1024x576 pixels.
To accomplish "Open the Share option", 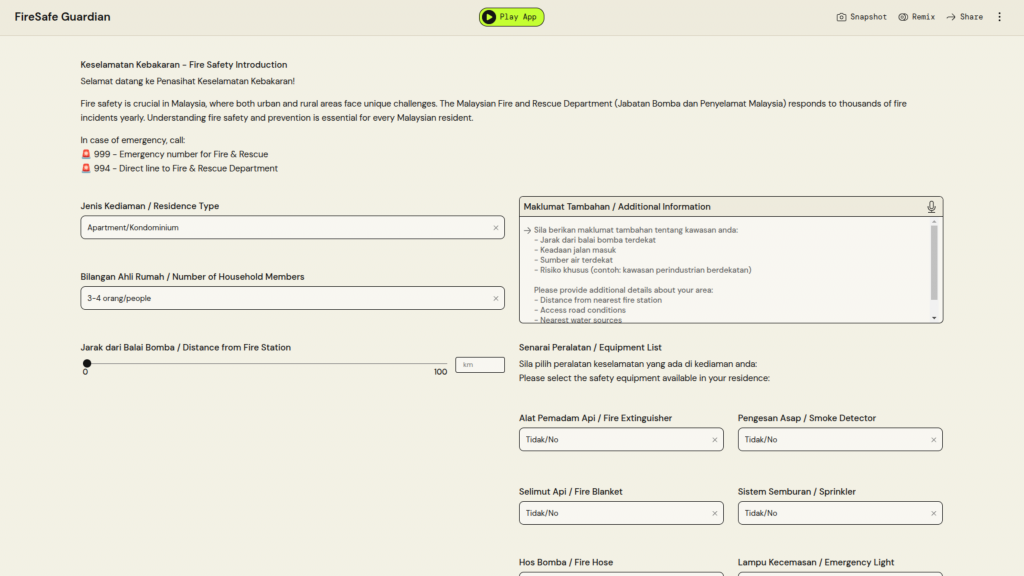I will tap(965, 17).
